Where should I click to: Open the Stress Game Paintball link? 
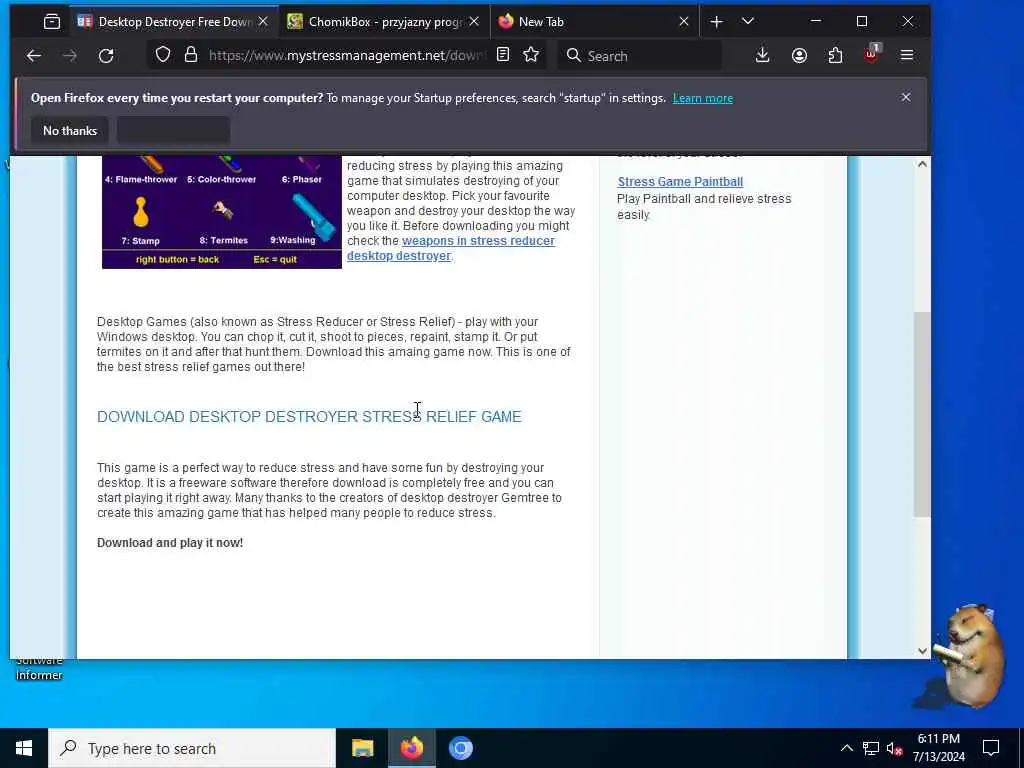[x=680, y=182]
